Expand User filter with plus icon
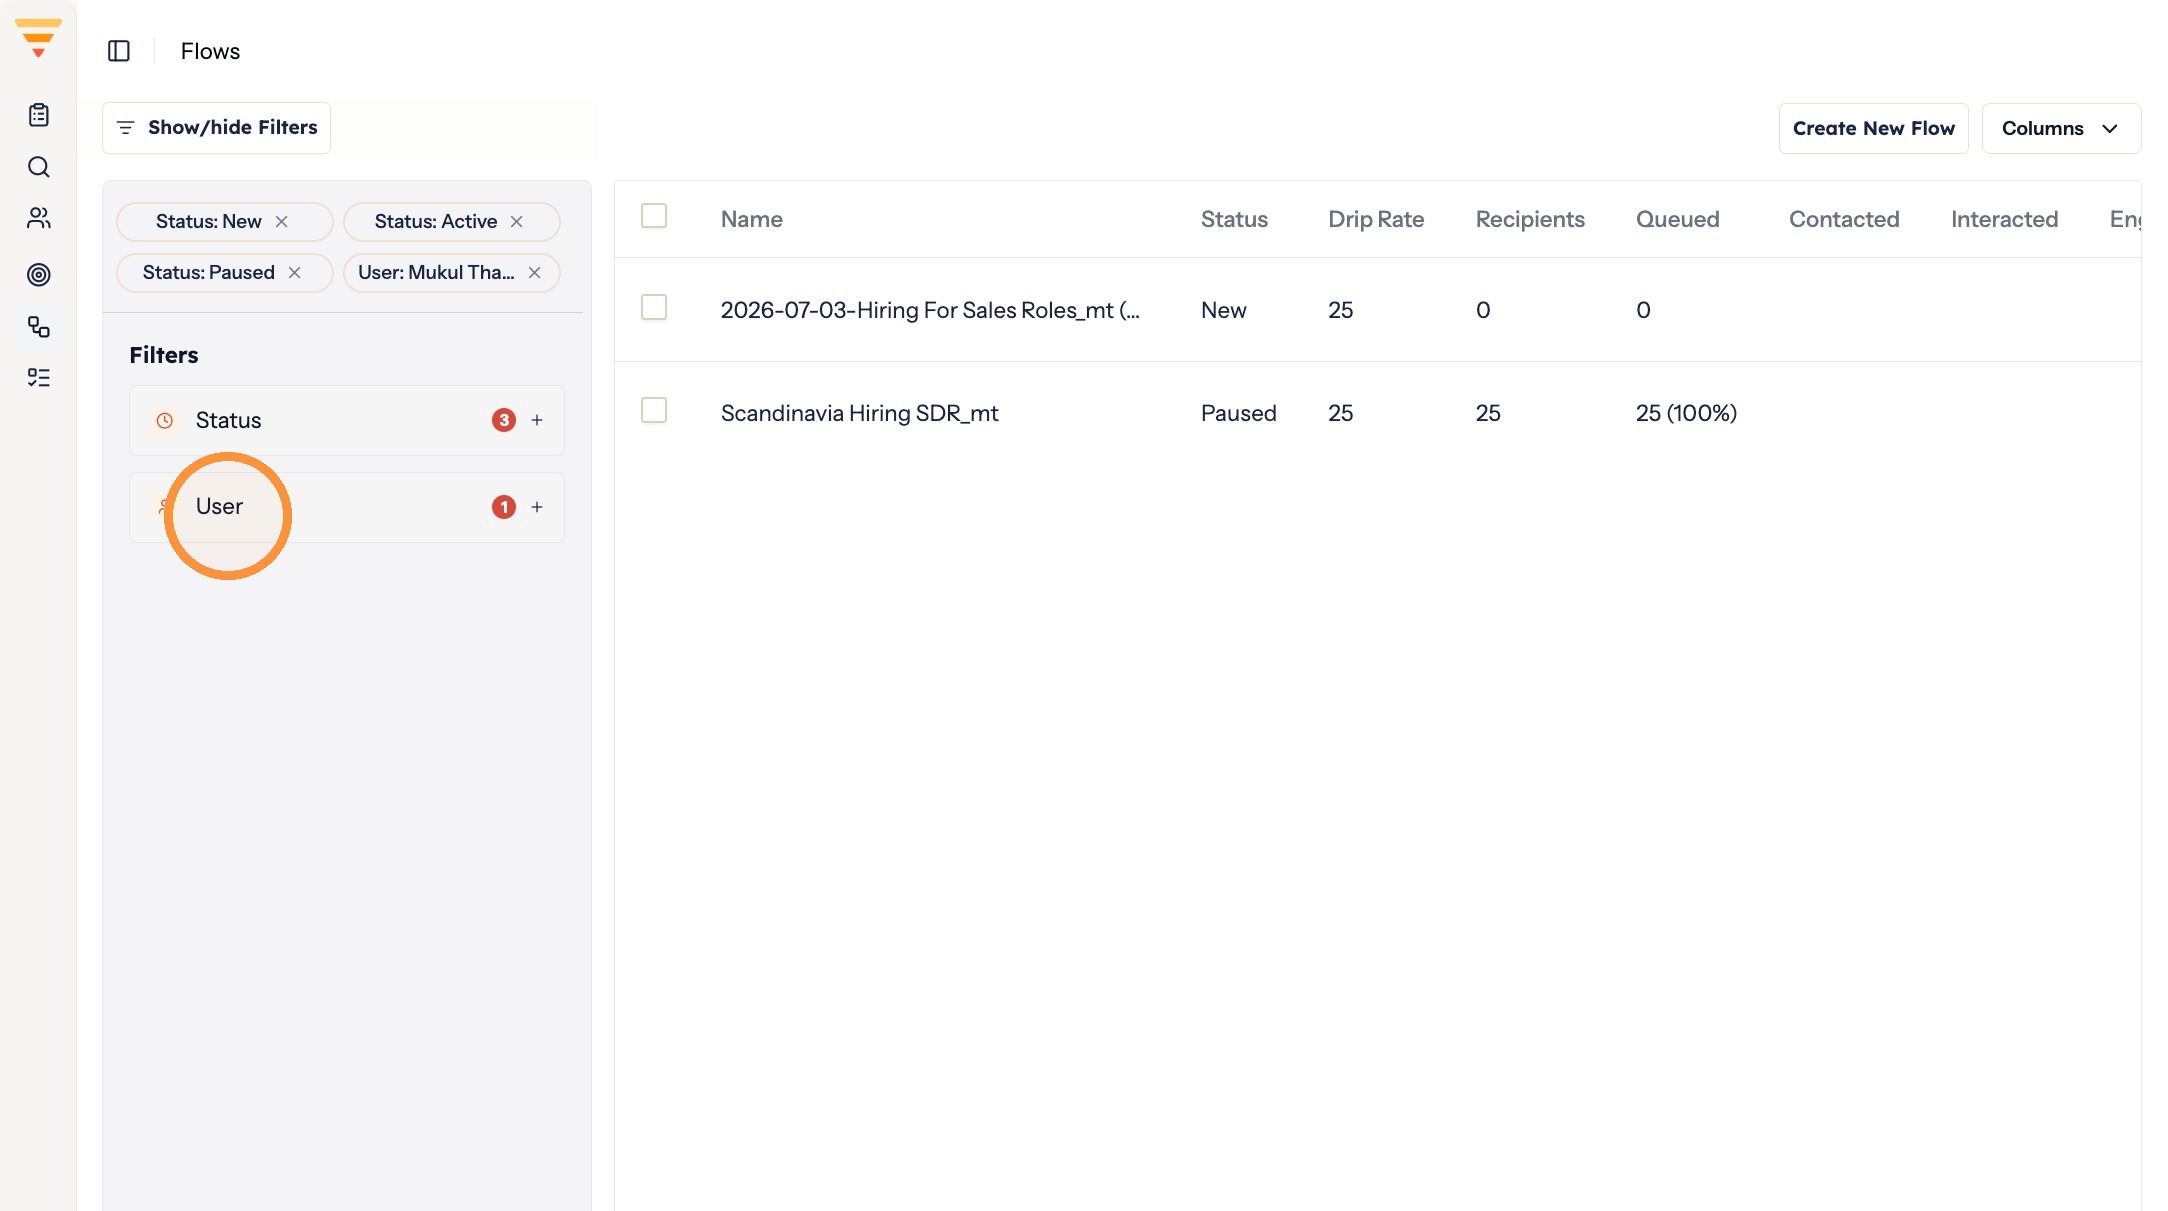Image resolution: width=2168 pixels, height=1211 pixels. (x=537, y=507)
